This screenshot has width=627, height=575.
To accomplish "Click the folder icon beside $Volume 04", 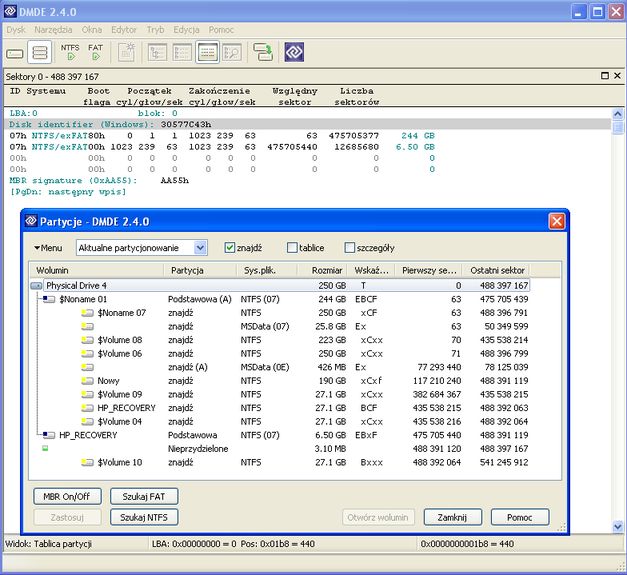I will click(88, 421).
